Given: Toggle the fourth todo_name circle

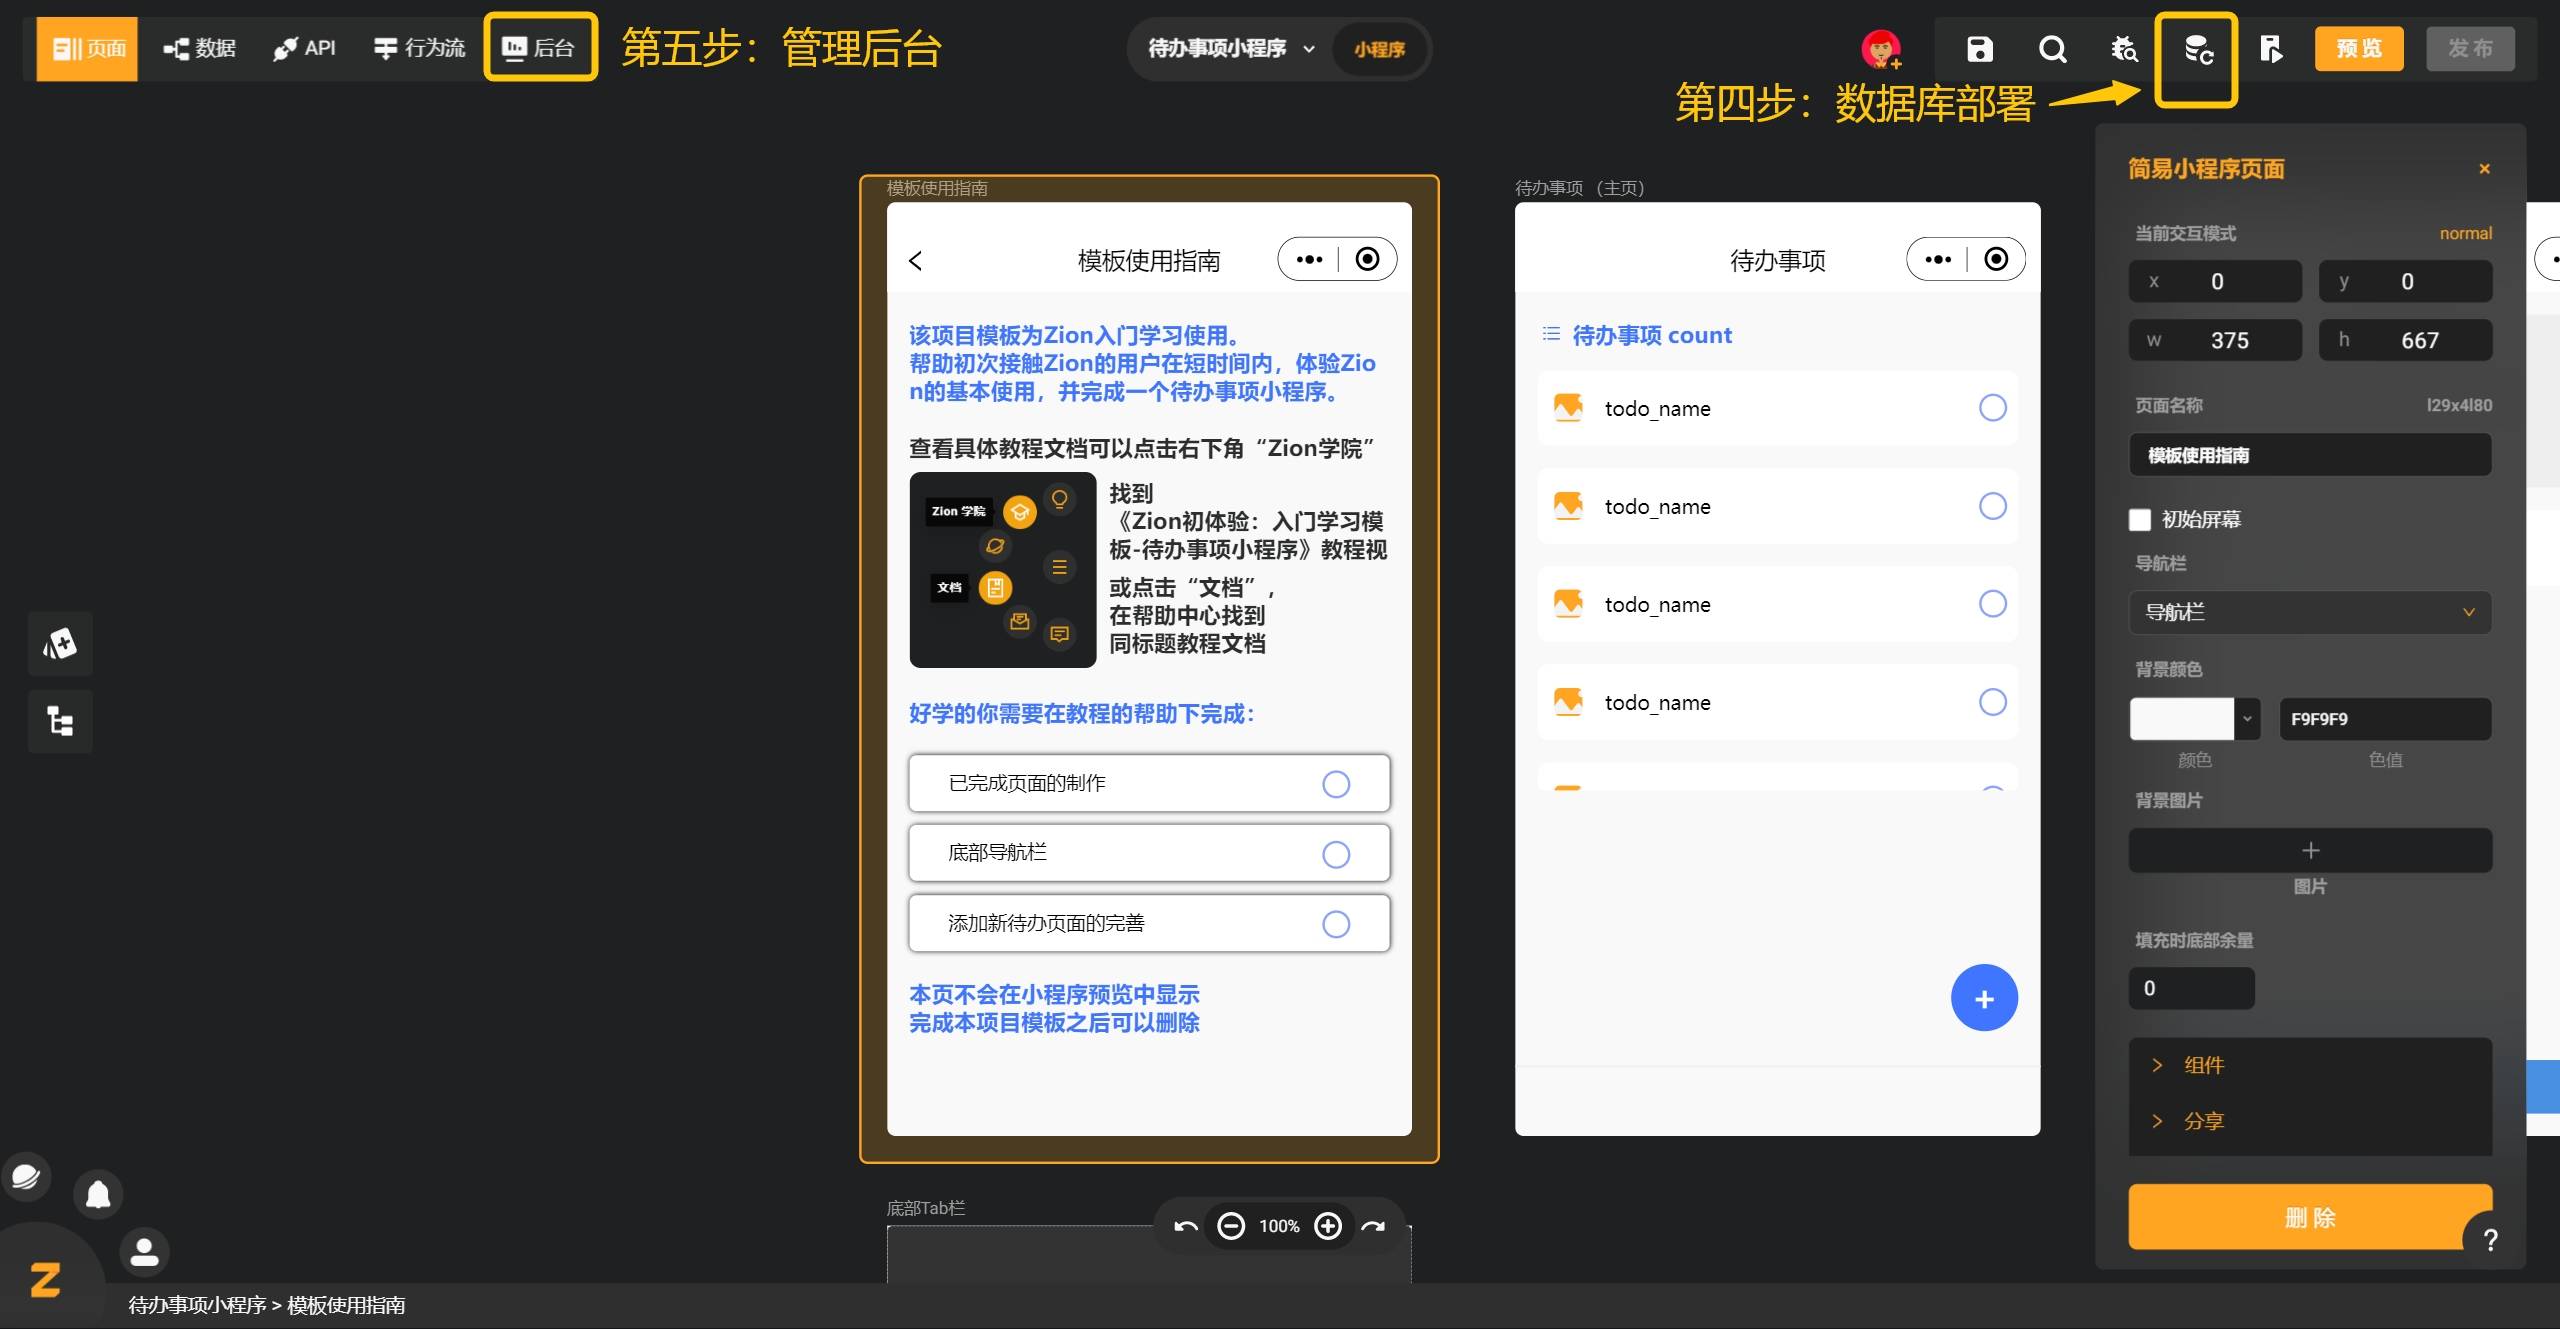Looking at the screenshot, I should click(1993, 702).
